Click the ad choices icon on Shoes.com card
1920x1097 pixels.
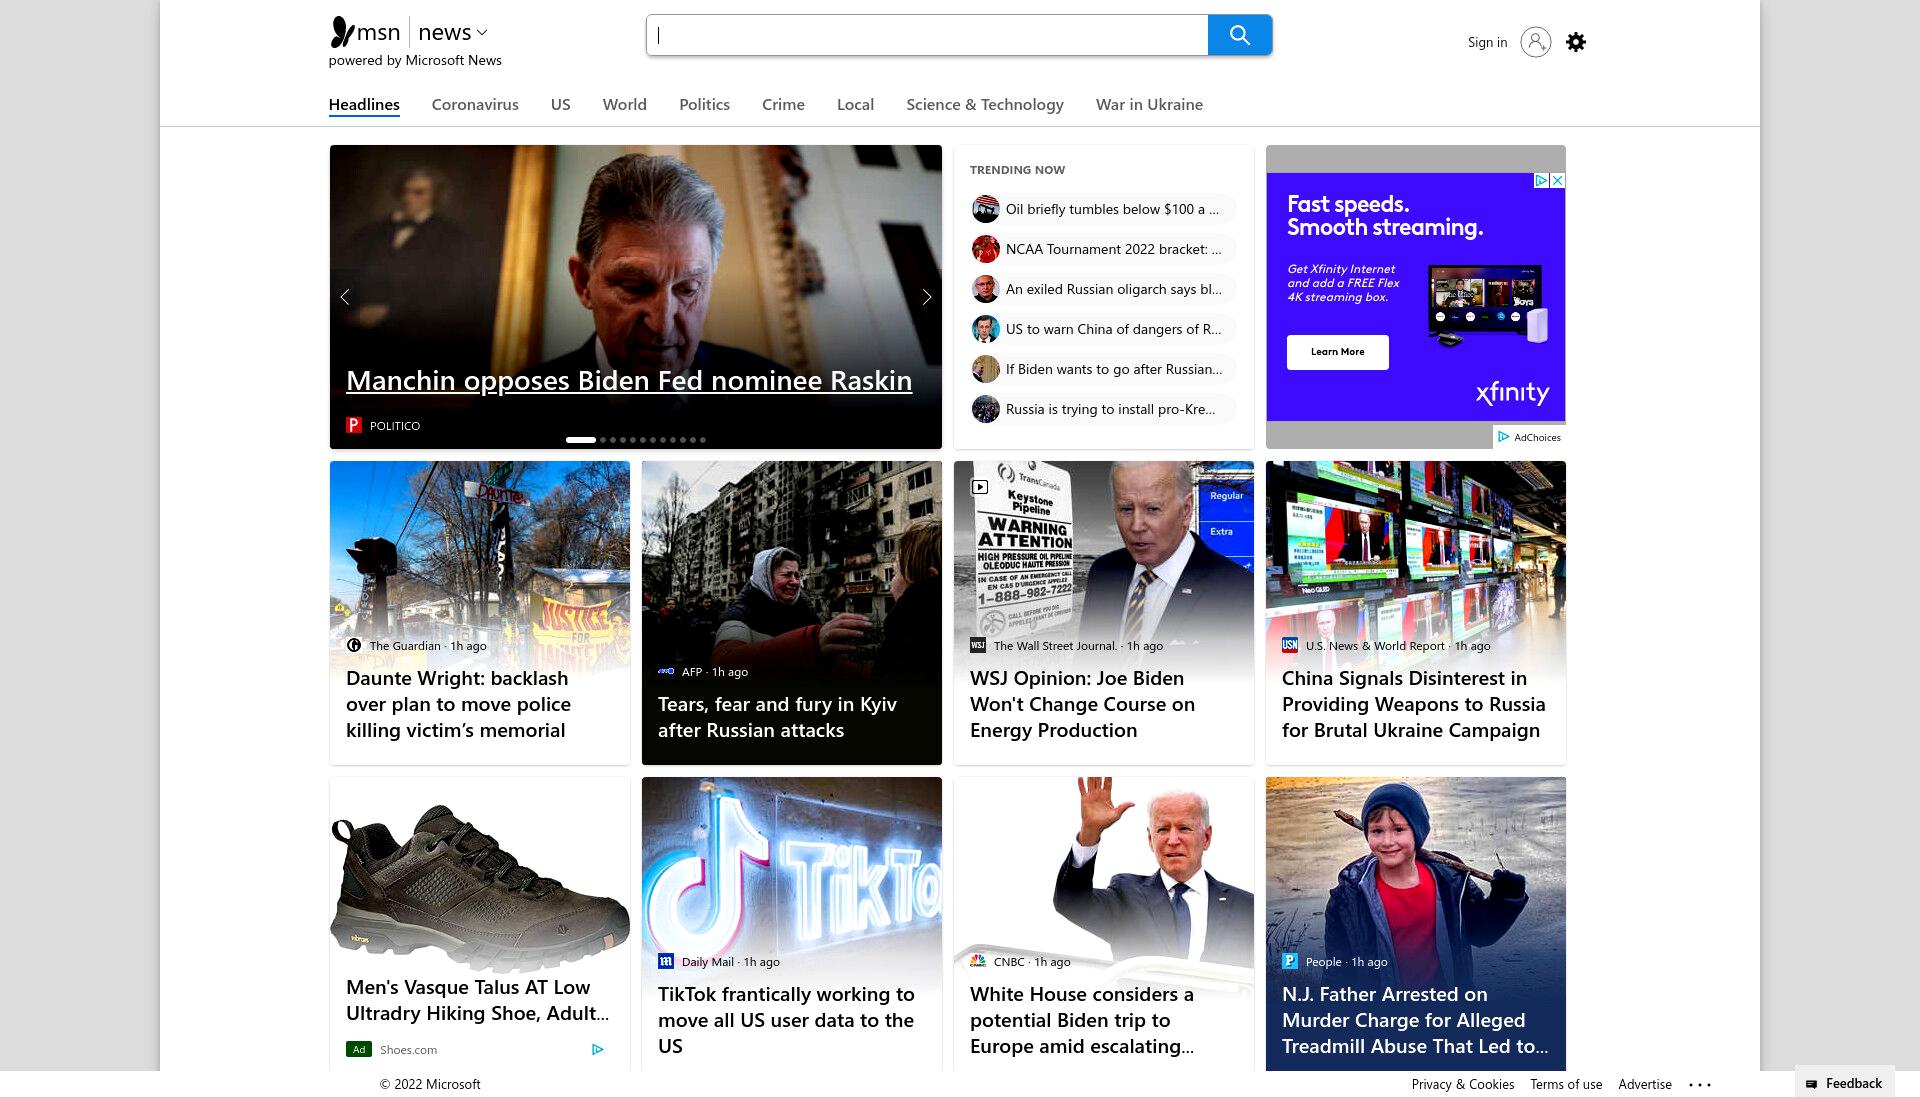click(598, 1049)
